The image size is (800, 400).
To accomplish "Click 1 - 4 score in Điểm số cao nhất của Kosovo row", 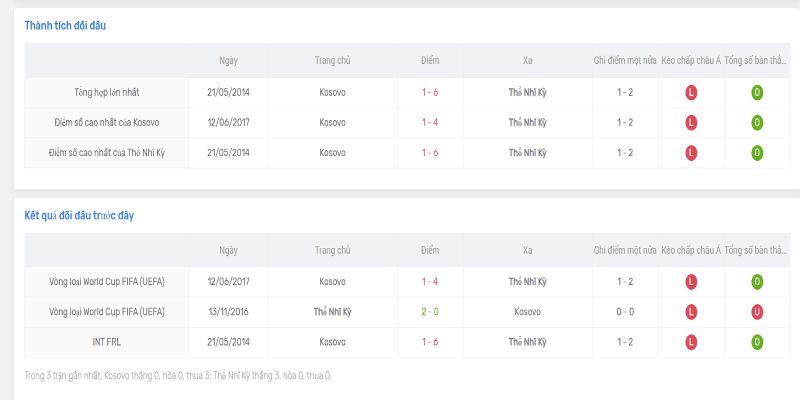I will pos(430,123).
